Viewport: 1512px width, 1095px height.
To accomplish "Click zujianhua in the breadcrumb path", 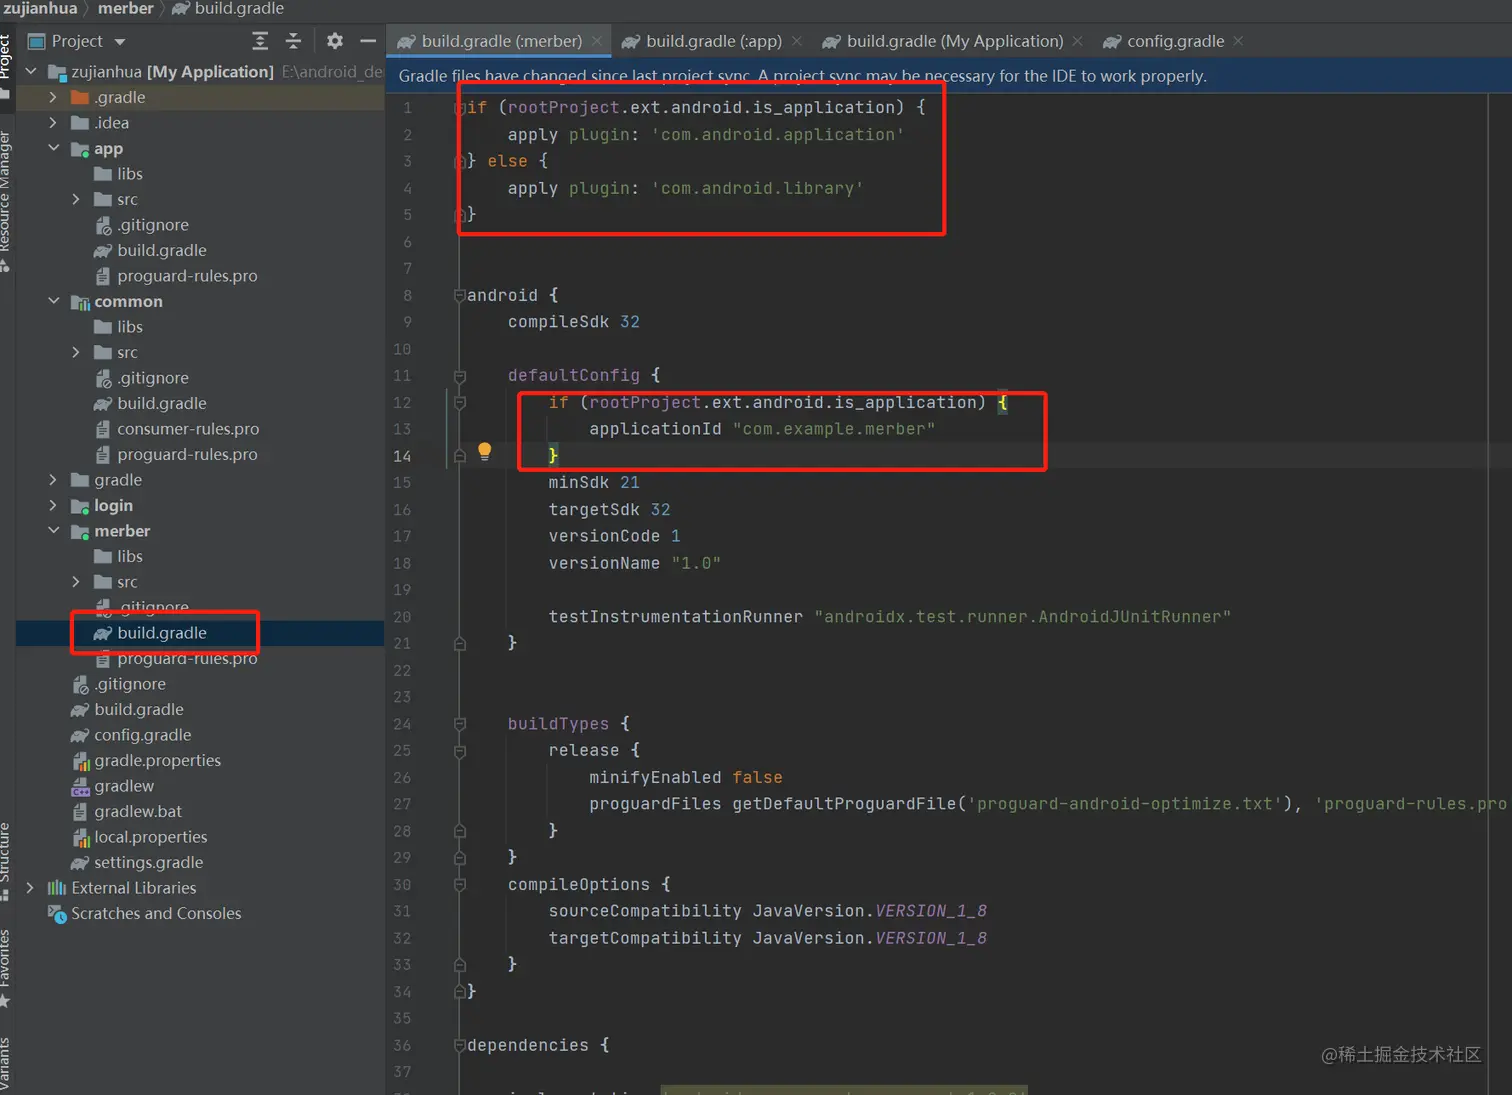I will click(x=40, y=8).
